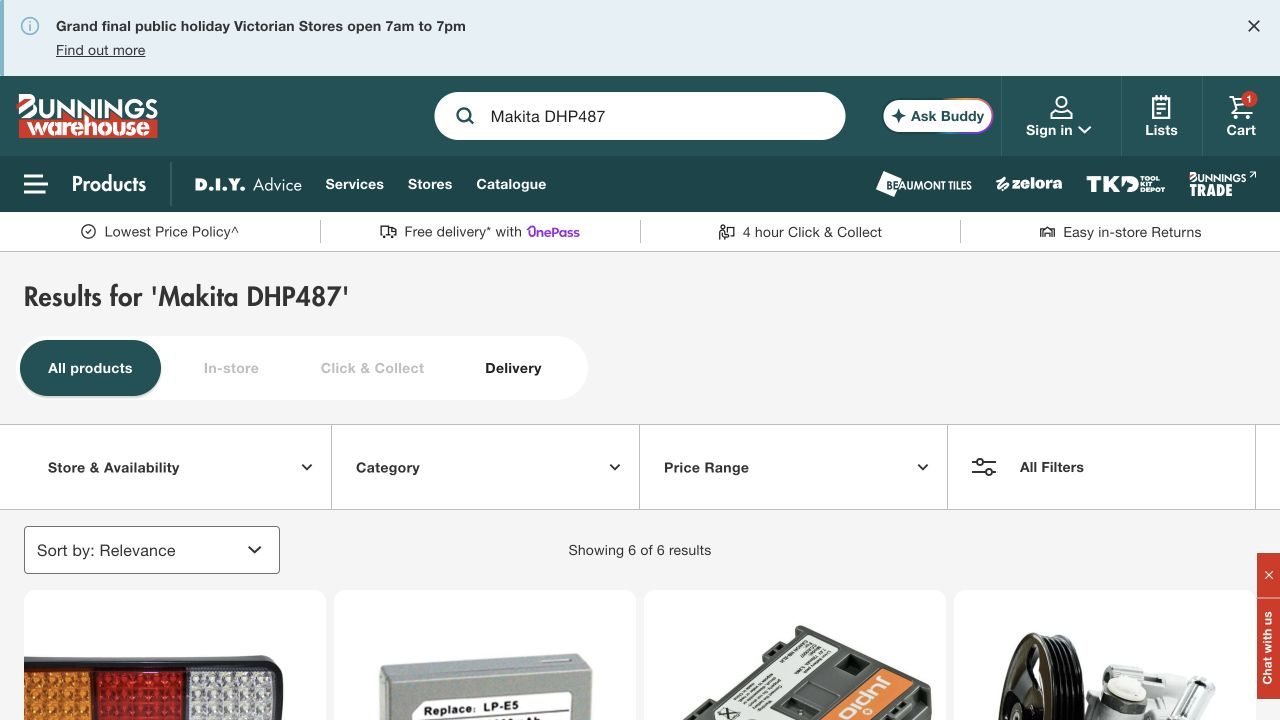Open the Lists clipboard icon
The height and width of the screenshot is (720, 1280).
tap(1161, 106)
